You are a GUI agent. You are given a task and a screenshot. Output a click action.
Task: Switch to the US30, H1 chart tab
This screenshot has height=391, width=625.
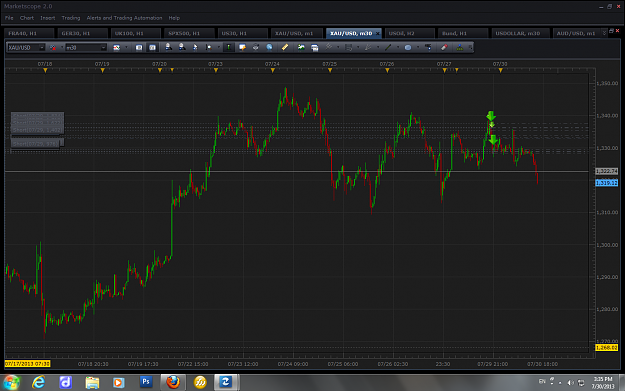[x=243, y=33]
